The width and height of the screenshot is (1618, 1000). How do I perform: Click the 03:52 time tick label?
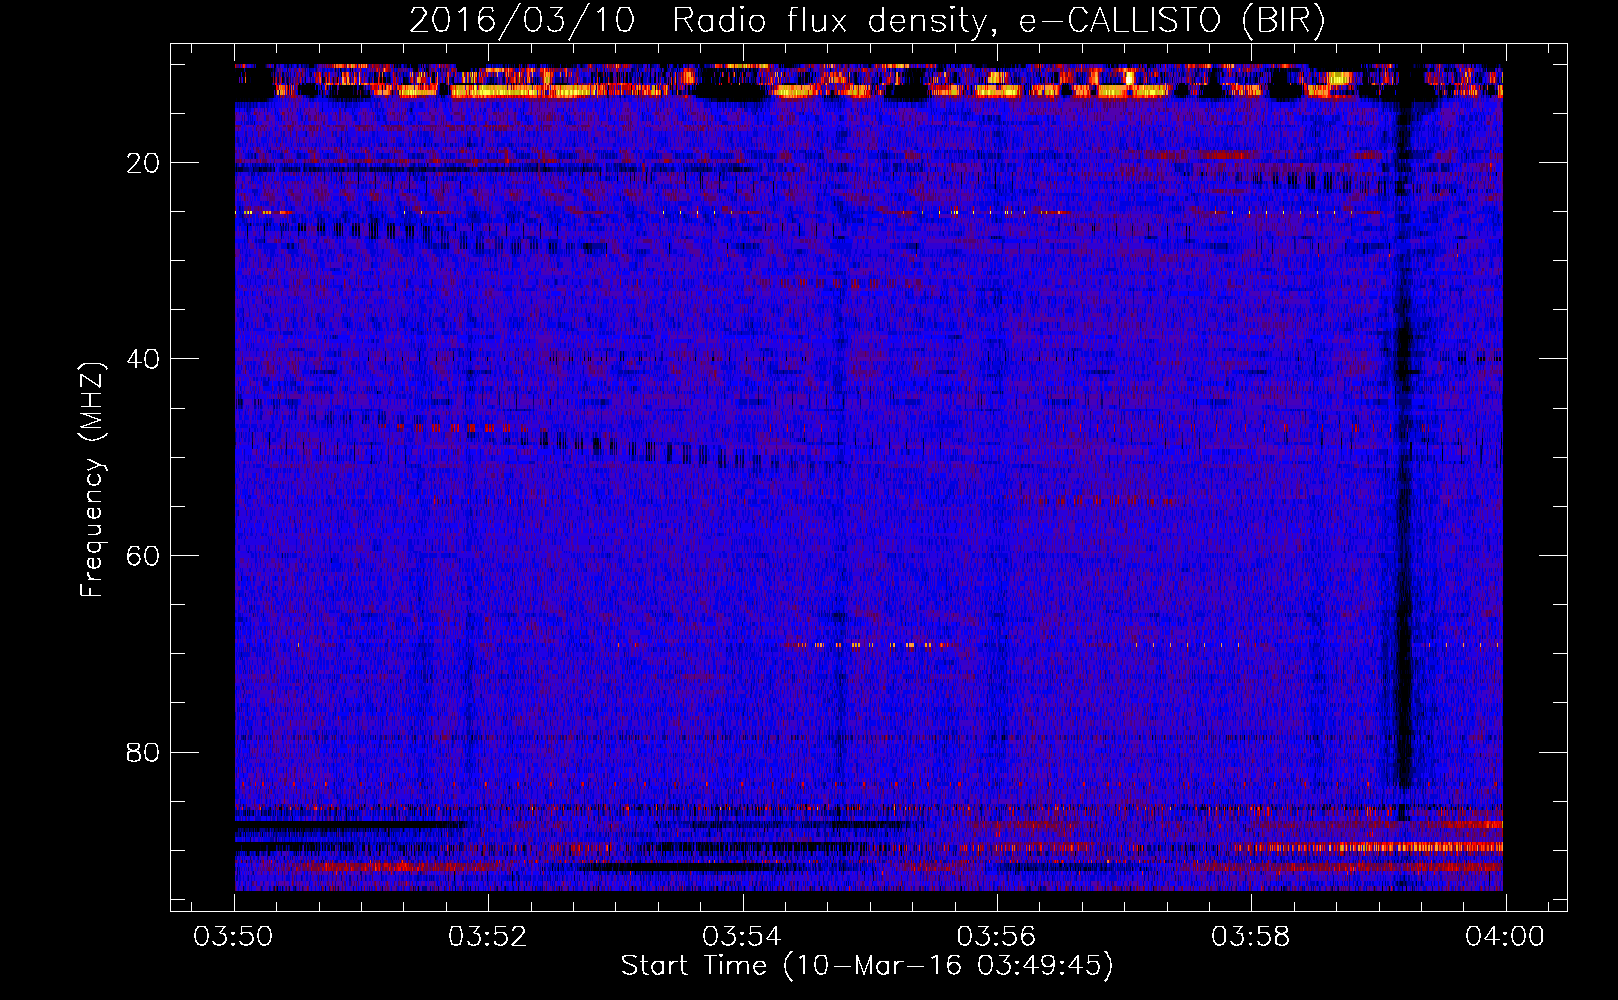pos(488,937)
